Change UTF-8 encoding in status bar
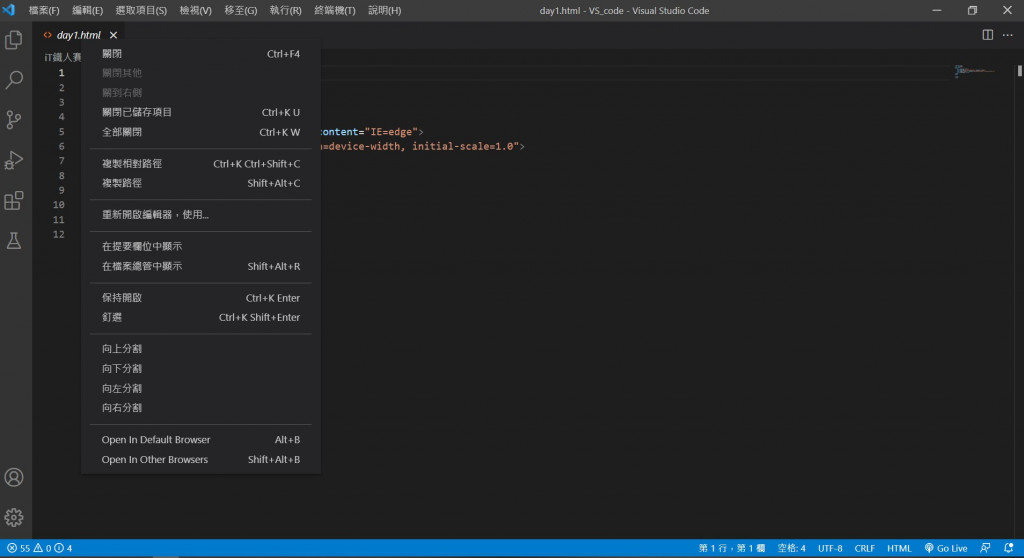This screenshot has width=1024, height=558. [830, 548]
